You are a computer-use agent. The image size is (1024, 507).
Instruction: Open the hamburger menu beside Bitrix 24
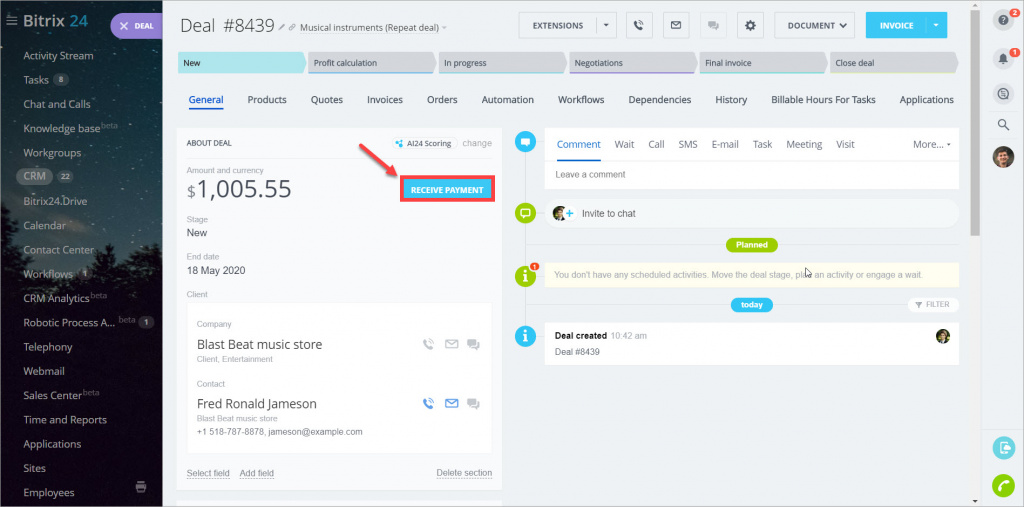tap(11, 20)
